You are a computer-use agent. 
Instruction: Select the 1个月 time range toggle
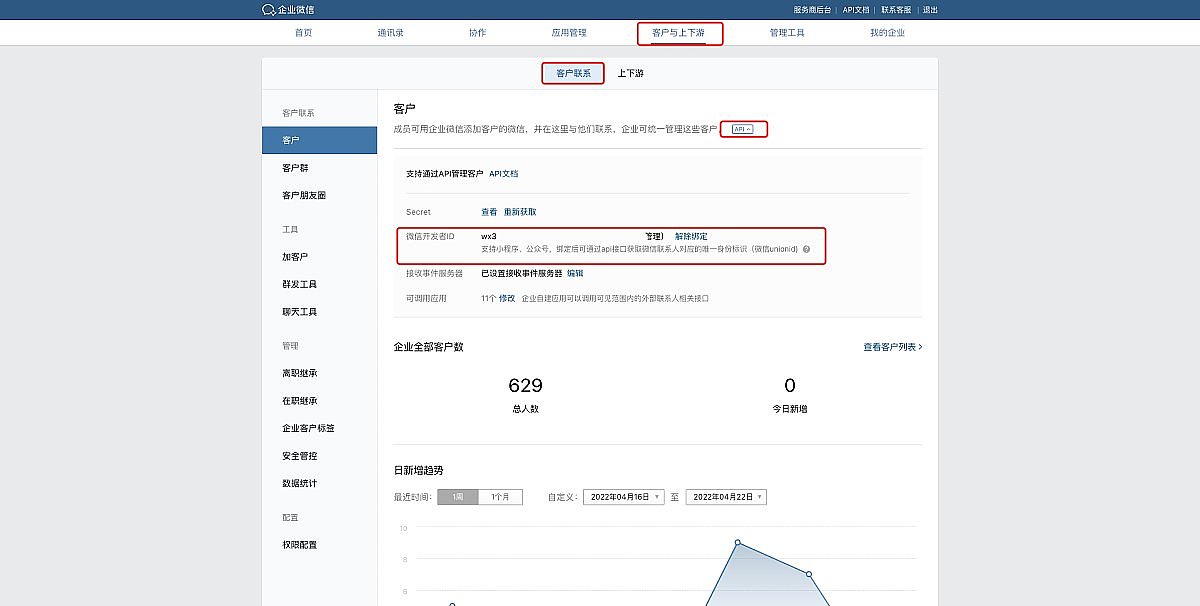pos(501,497)
